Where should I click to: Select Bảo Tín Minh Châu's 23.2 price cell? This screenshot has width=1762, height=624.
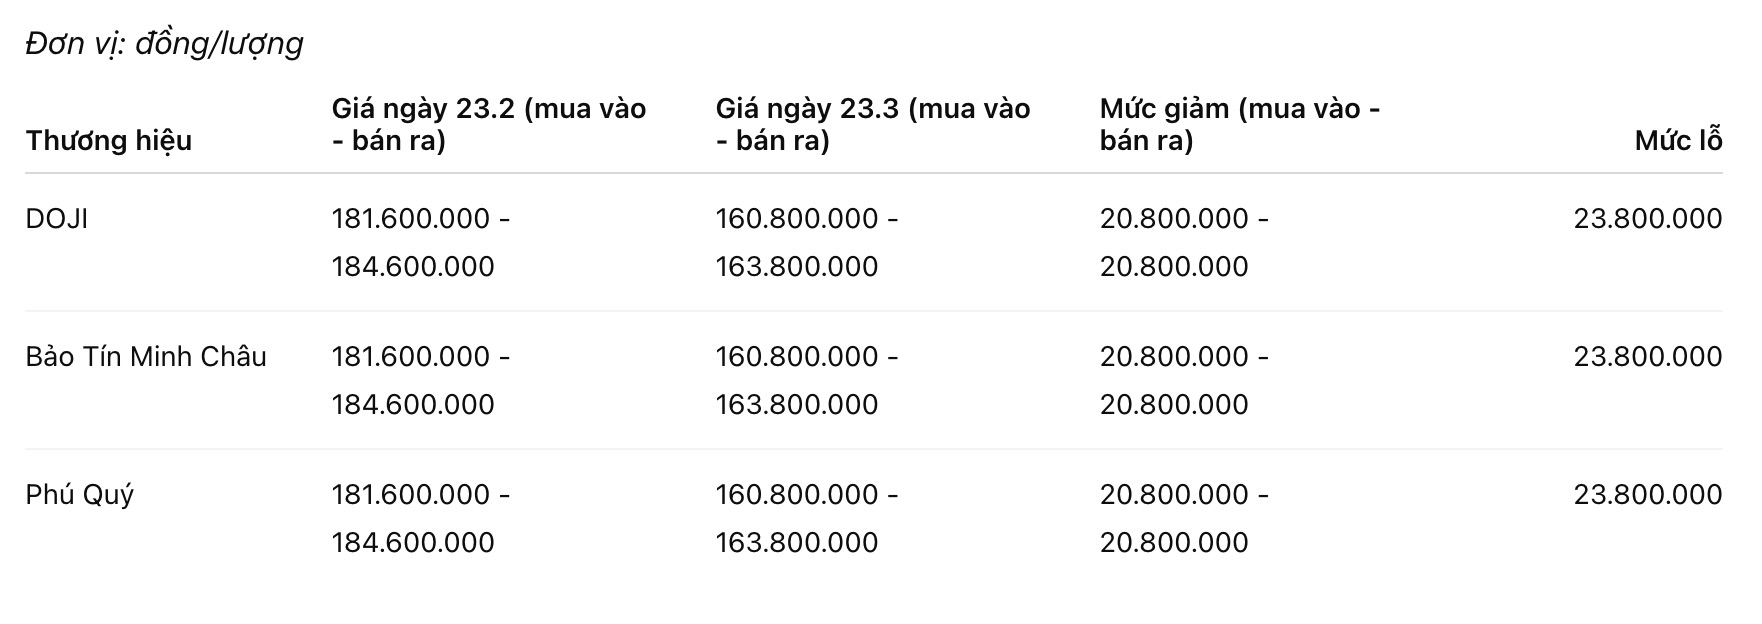click(x=420, y=380)
